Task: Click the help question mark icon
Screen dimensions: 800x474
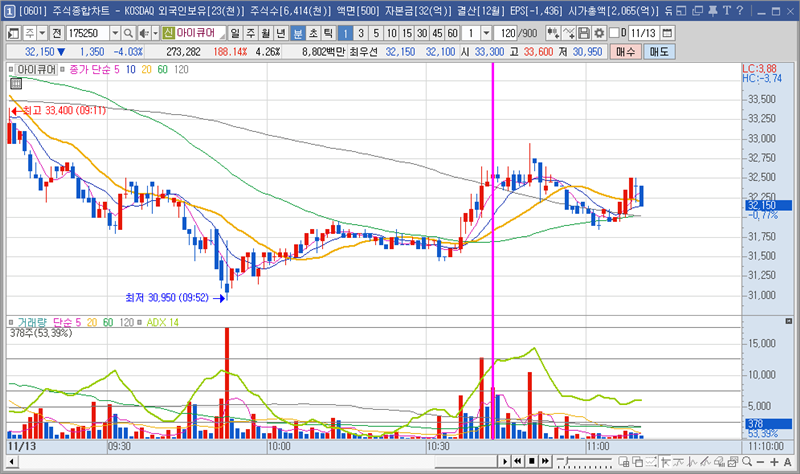Action: (x=740, y=10)
